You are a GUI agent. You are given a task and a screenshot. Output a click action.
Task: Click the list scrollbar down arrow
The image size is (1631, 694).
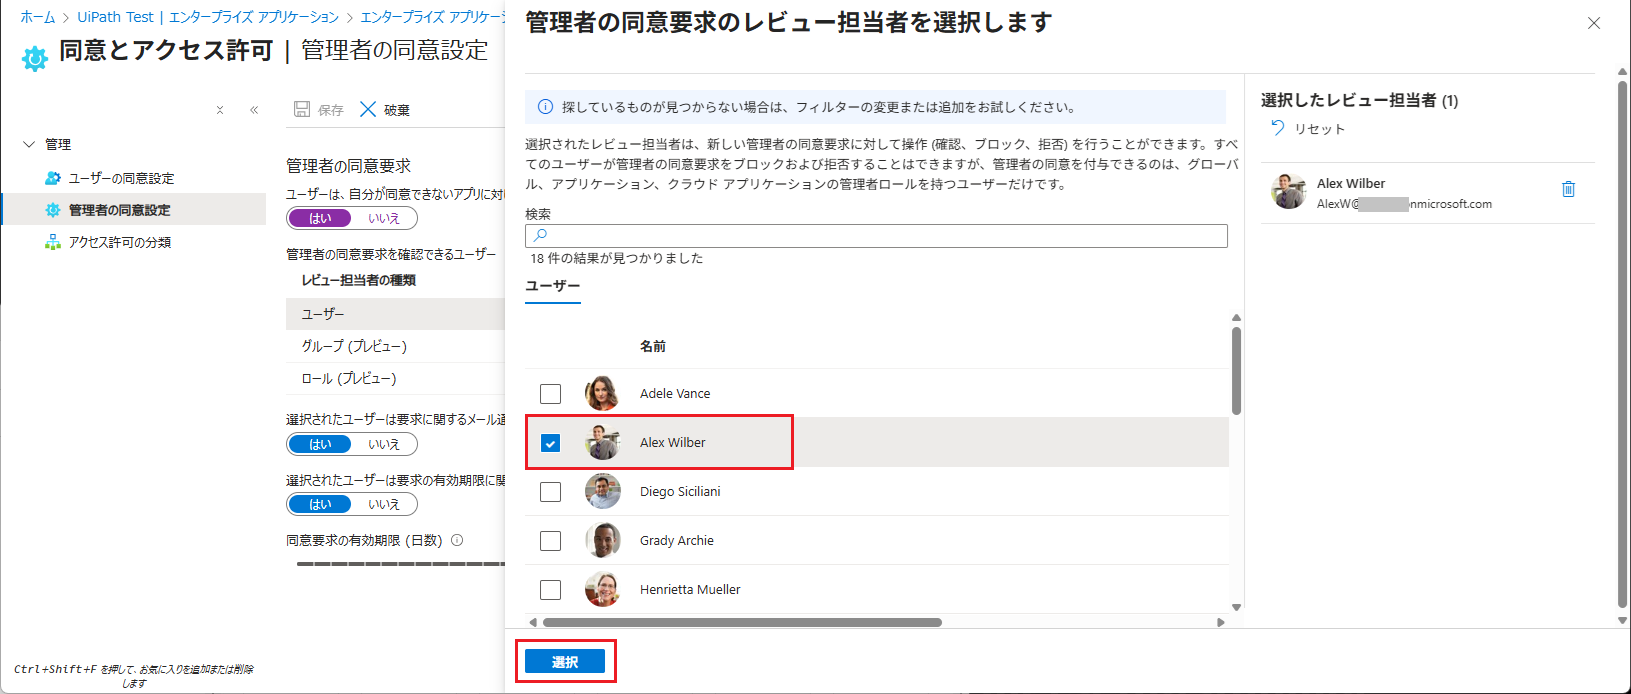(x=1236, y=607)
